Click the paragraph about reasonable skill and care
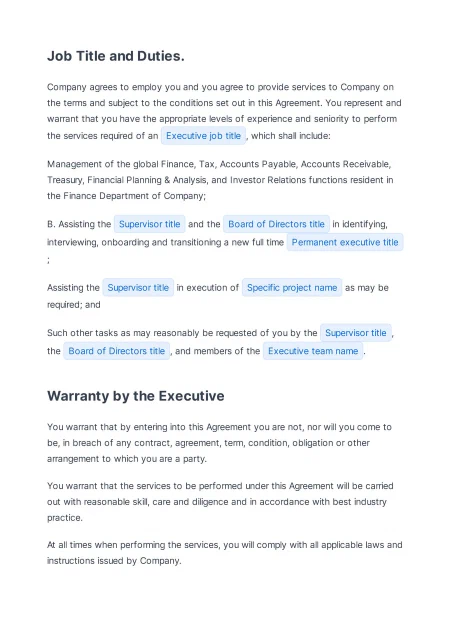This screenshot has height=636, width=450. tap(220, 502)
